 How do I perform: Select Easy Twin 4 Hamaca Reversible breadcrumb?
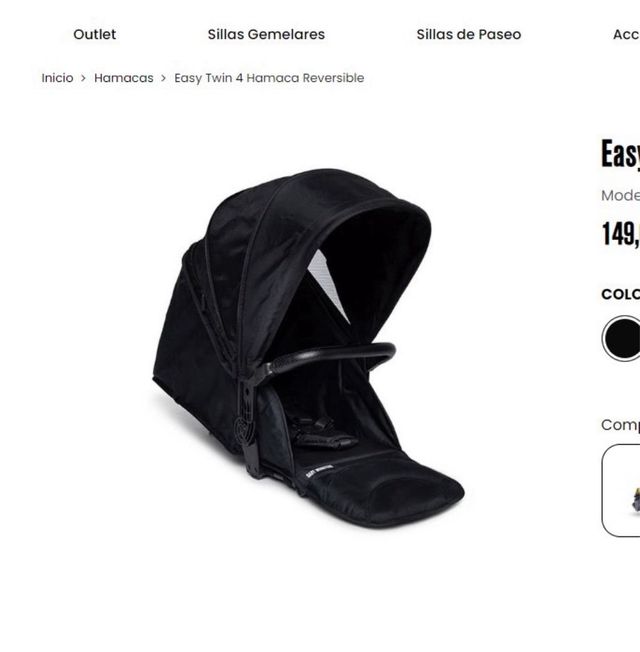coord(269,78)
